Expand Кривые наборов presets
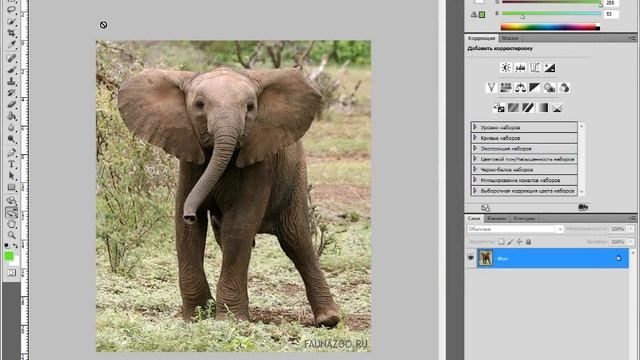The height and width of the screenshot is (360, 640). tap(475, 138)
